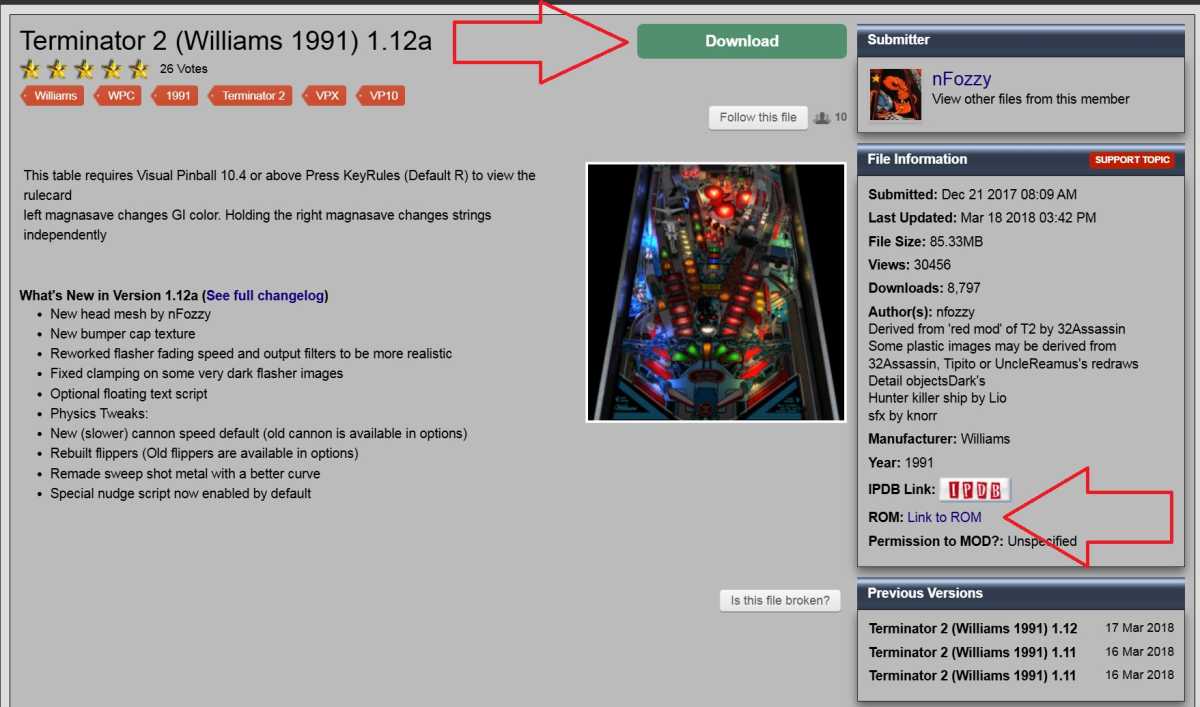Open the WPC tag
Screen dimensions: 1200x707
pos(120,96)
